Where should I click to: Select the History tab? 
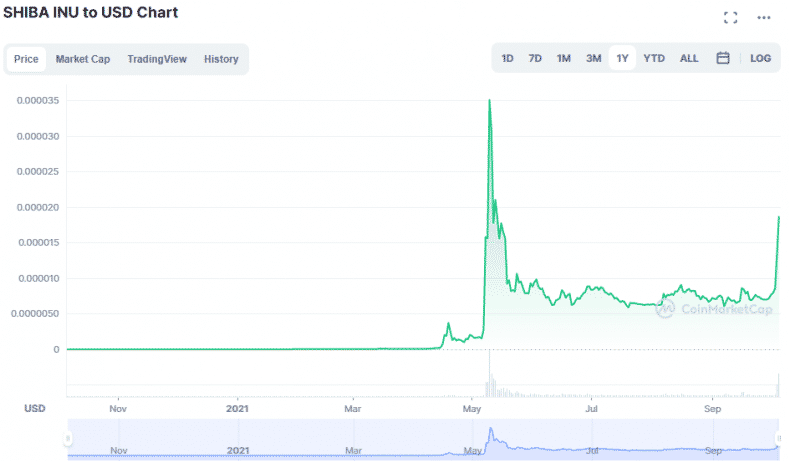coord(221,59)
